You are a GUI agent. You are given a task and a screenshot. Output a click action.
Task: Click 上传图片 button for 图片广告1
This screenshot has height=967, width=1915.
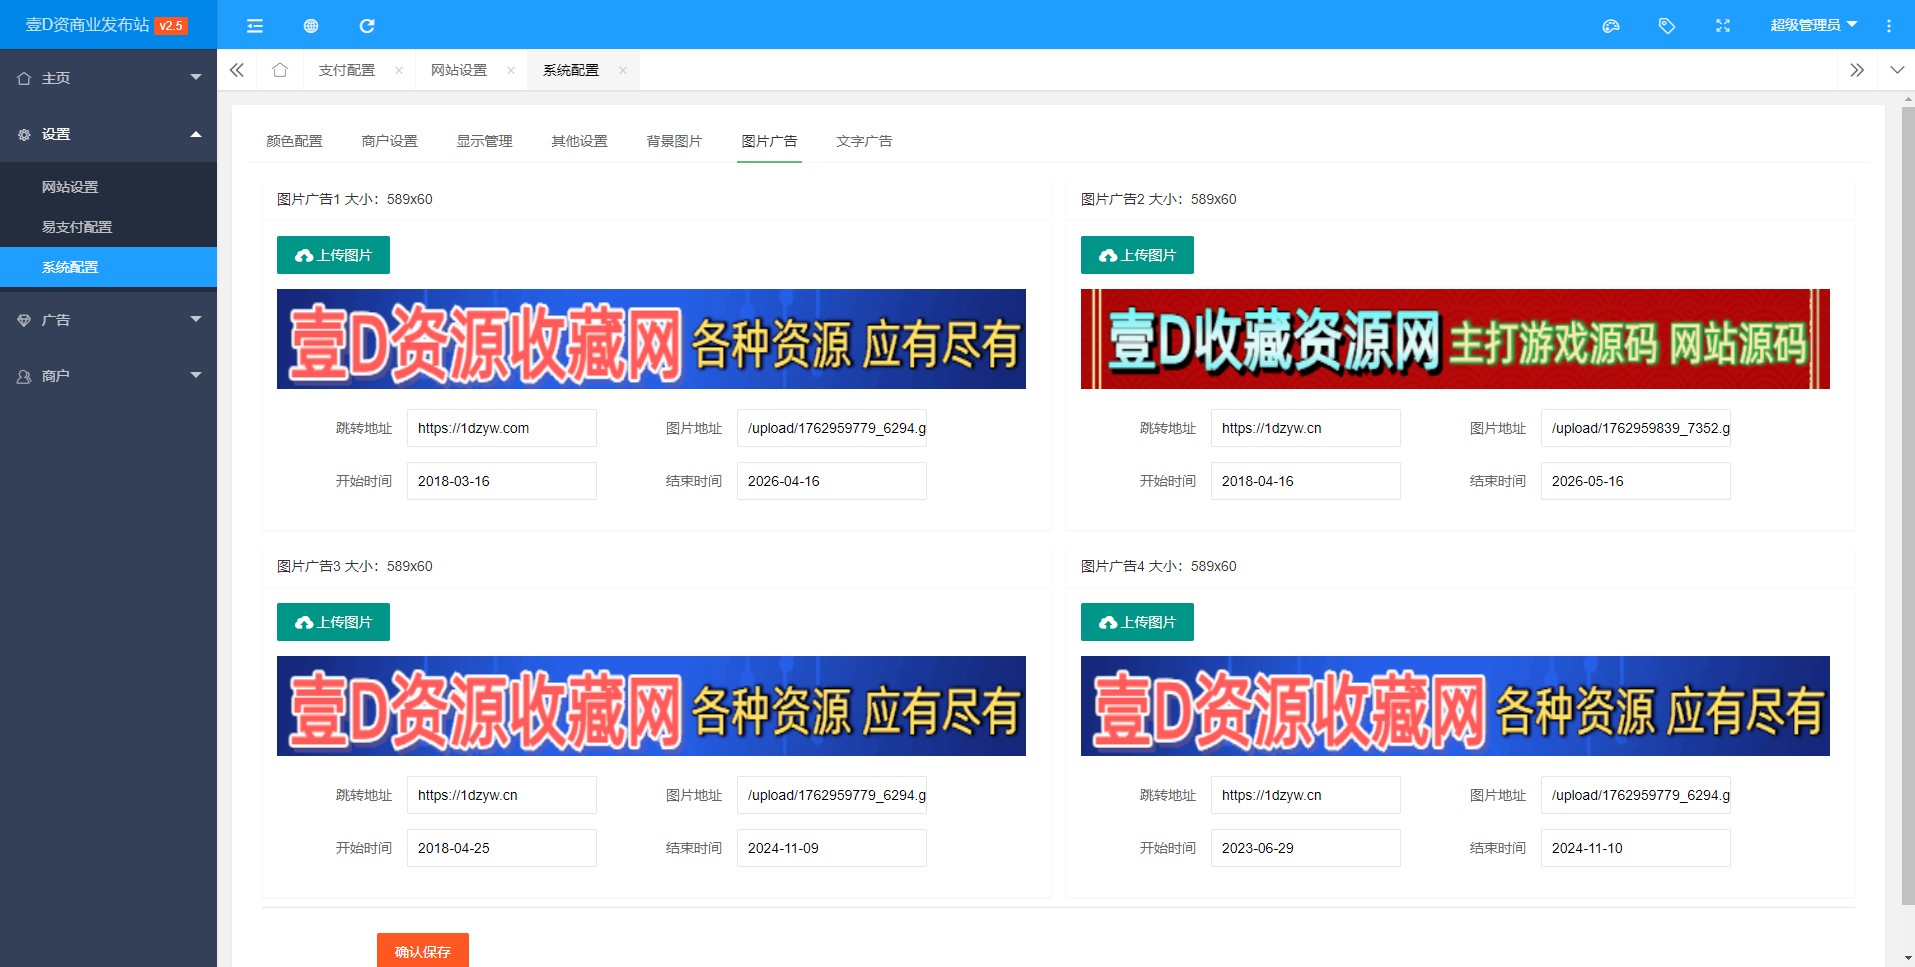click(x=333, y=255)
